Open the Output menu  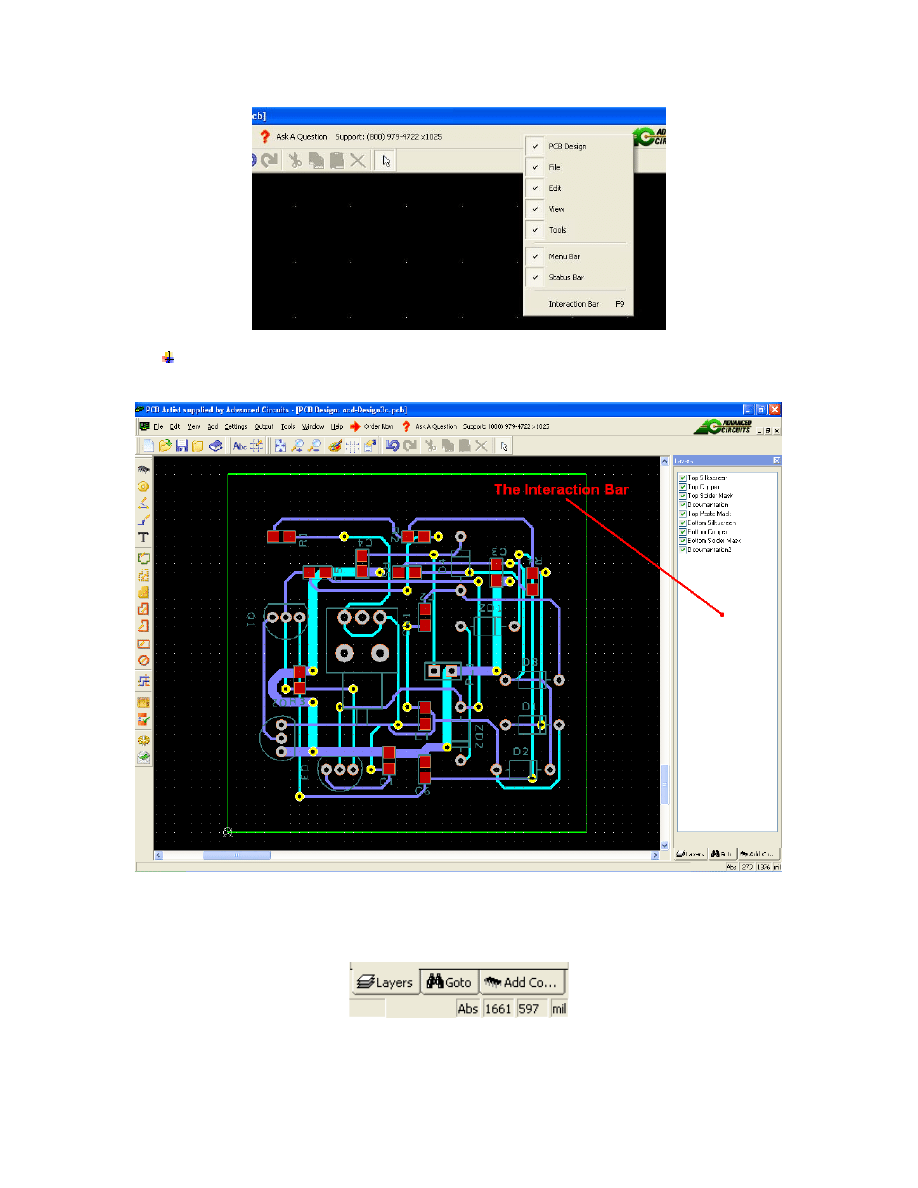click(264, 426)
